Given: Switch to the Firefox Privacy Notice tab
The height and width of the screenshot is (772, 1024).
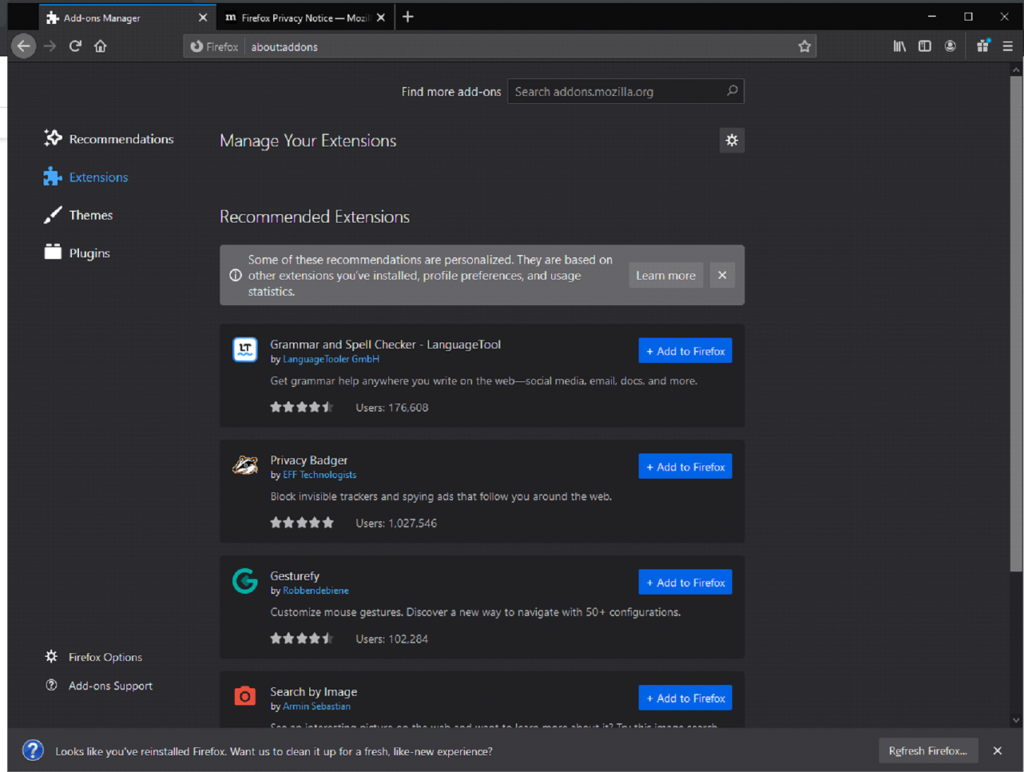Looking at the screenshot, I should (x=305, y=18).
